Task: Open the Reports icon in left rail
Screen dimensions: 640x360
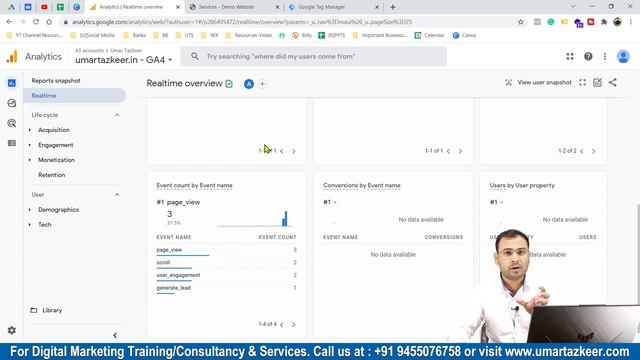Action: (x=11, y=83)
